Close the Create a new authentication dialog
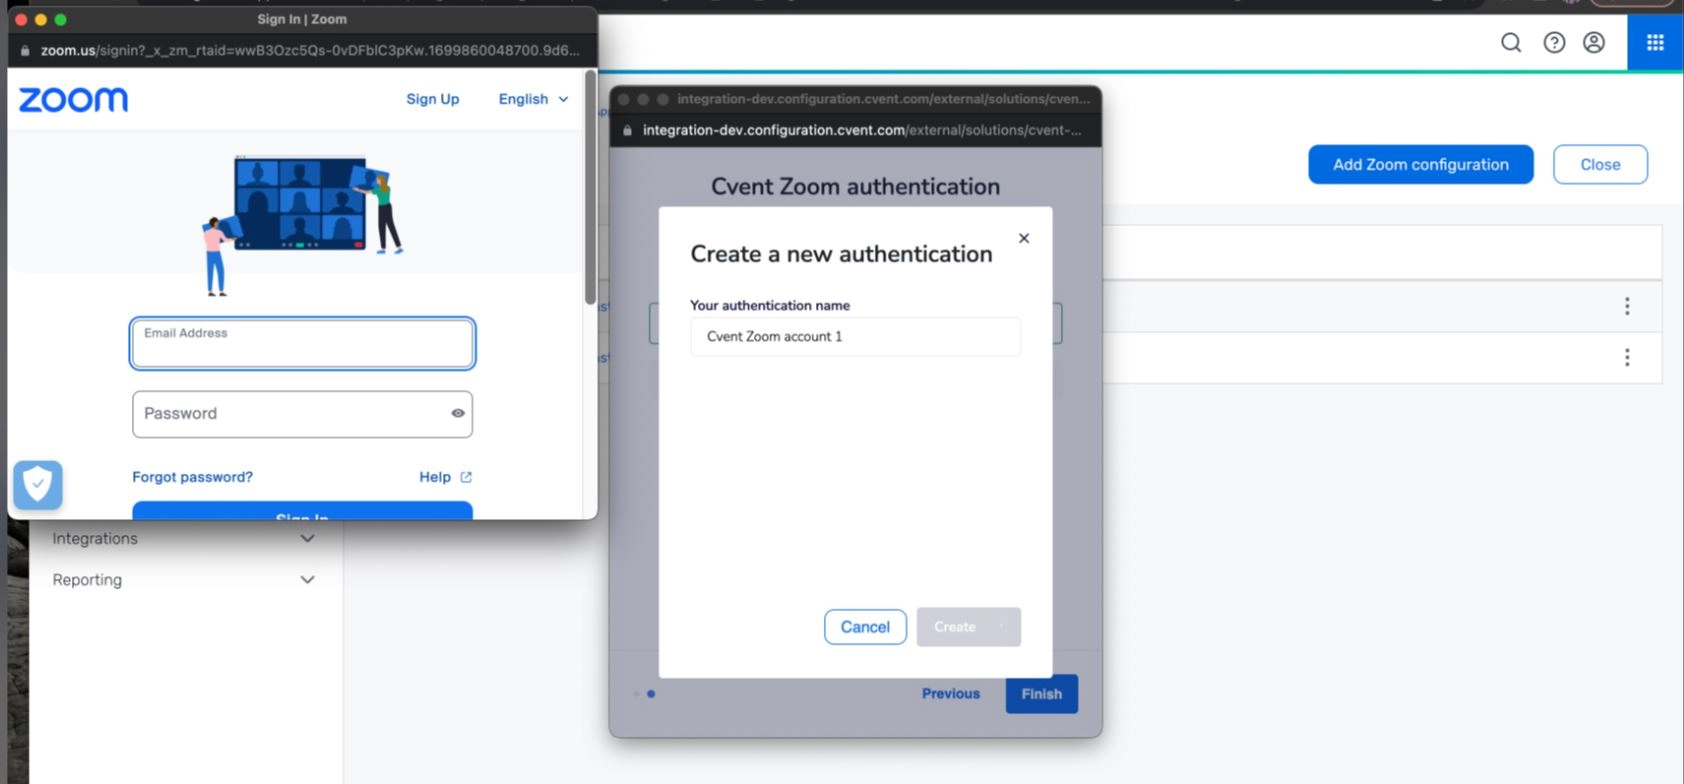This screenshot has height=784, width=1684. click(x=1024, y=238)
